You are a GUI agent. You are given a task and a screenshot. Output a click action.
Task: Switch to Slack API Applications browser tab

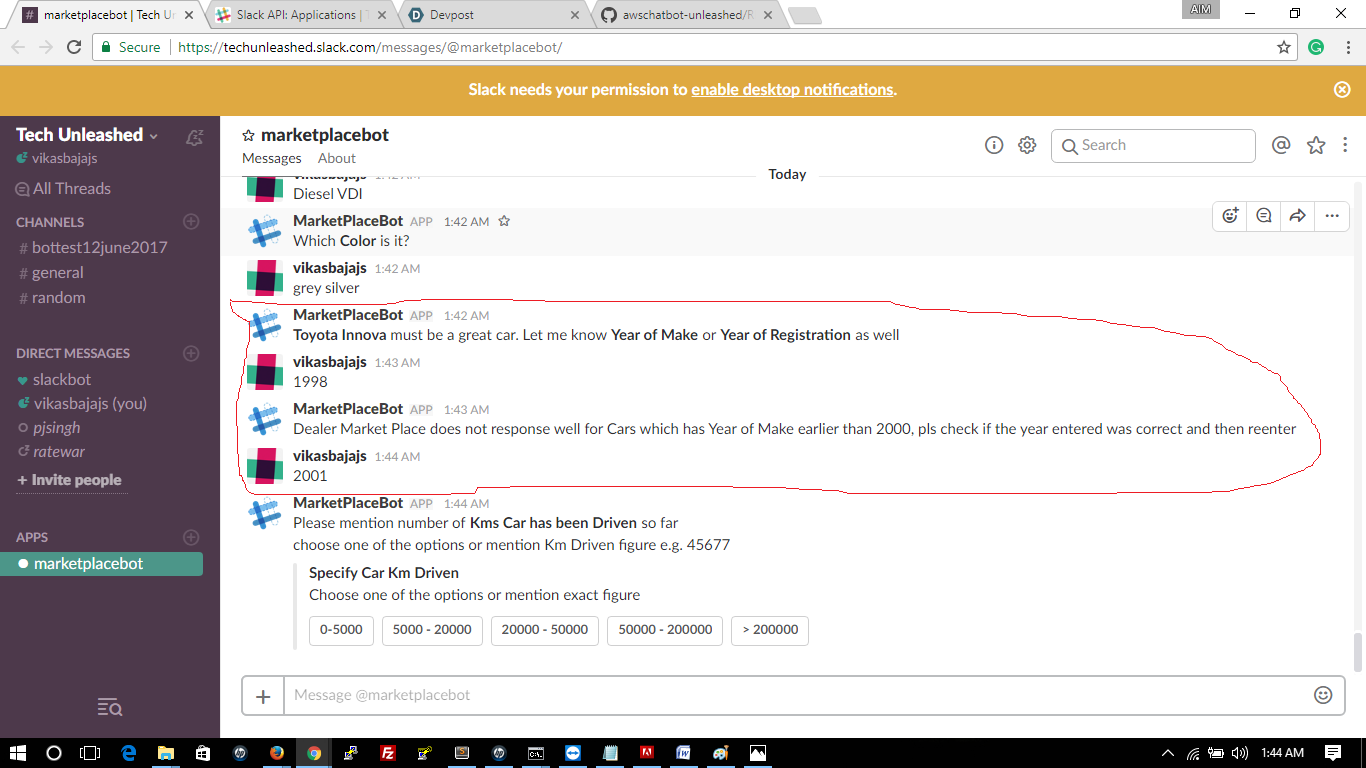(302, 15)
